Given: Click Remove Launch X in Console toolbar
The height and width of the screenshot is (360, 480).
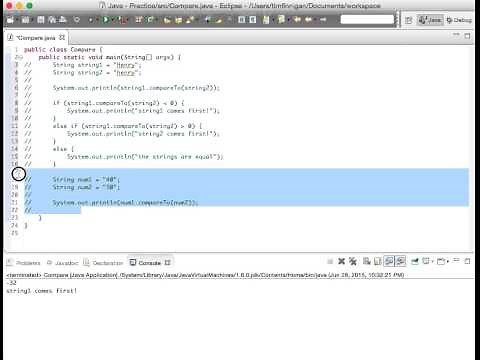Looking at the screenshot, I should click(x=341, y=261).
